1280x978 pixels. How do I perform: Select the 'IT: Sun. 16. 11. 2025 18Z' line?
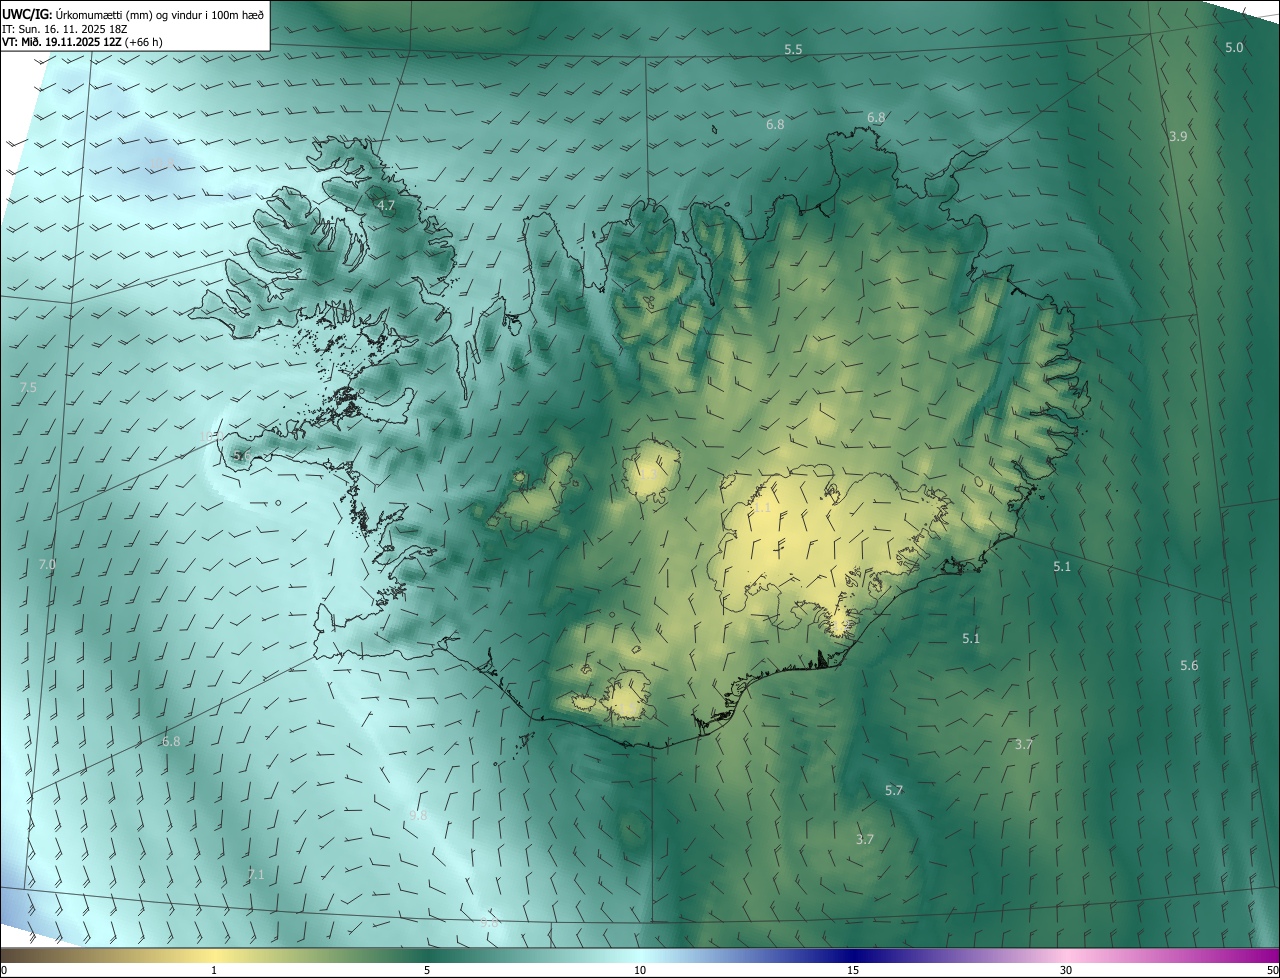(x=64, y=29)
